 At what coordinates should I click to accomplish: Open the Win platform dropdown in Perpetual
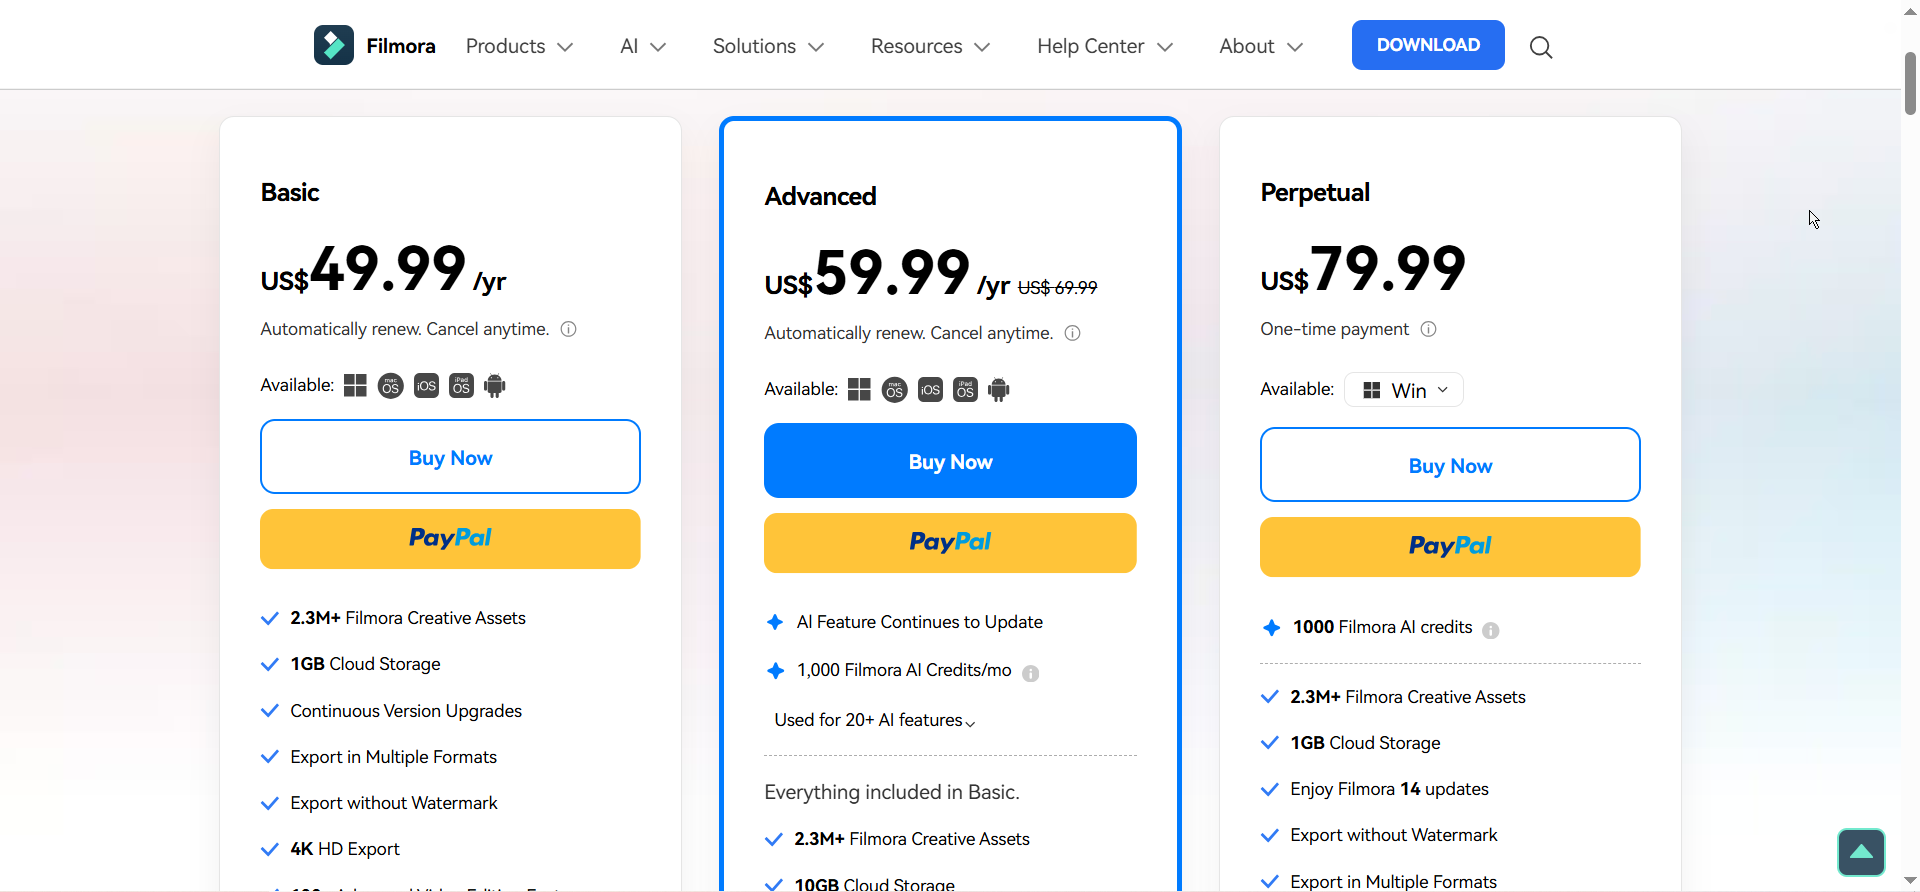1404,390
